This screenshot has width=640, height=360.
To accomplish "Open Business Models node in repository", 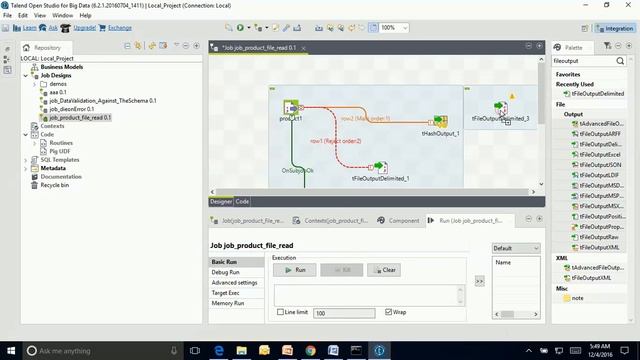I will tap(57, 67).
